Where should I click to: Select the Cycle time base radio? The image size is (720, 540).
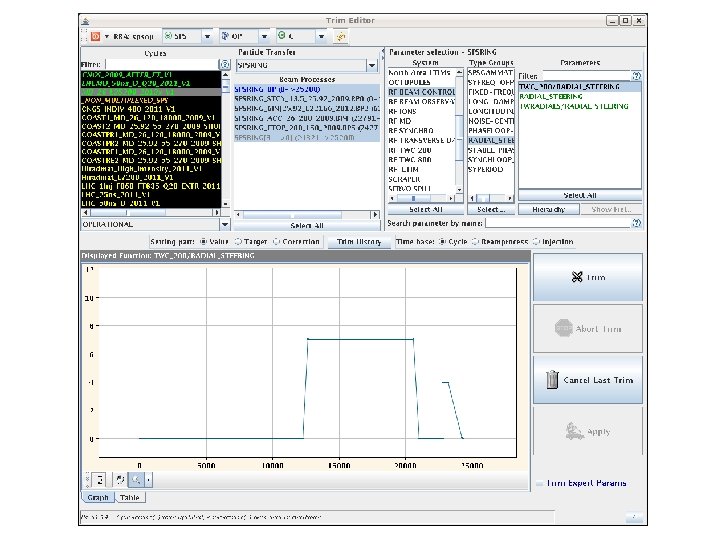[442, 242]
